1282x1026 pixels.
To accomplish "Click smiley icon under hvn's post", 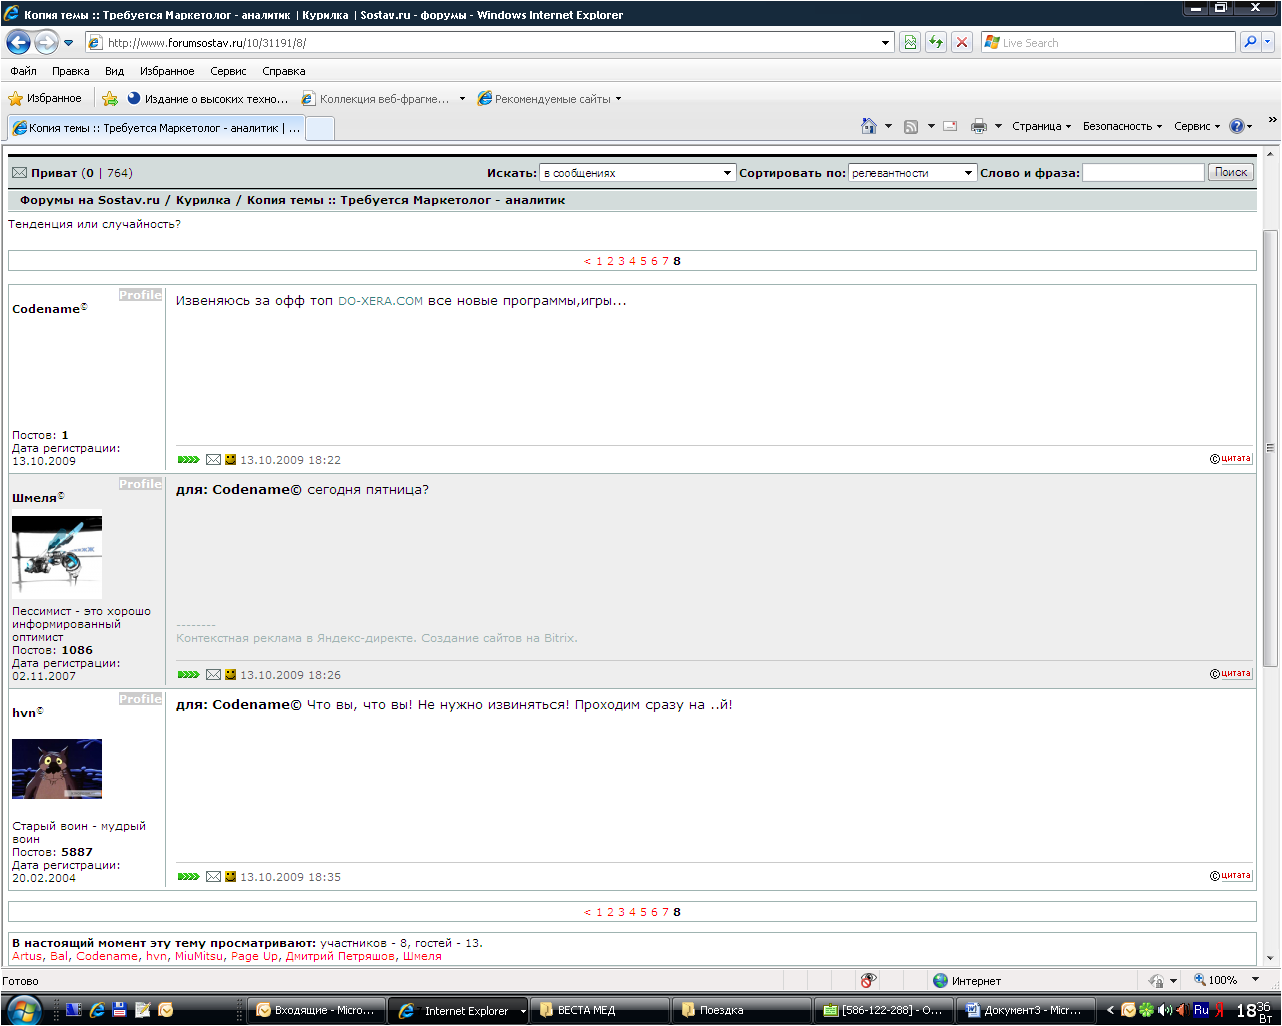I will (x=230, y=877).
